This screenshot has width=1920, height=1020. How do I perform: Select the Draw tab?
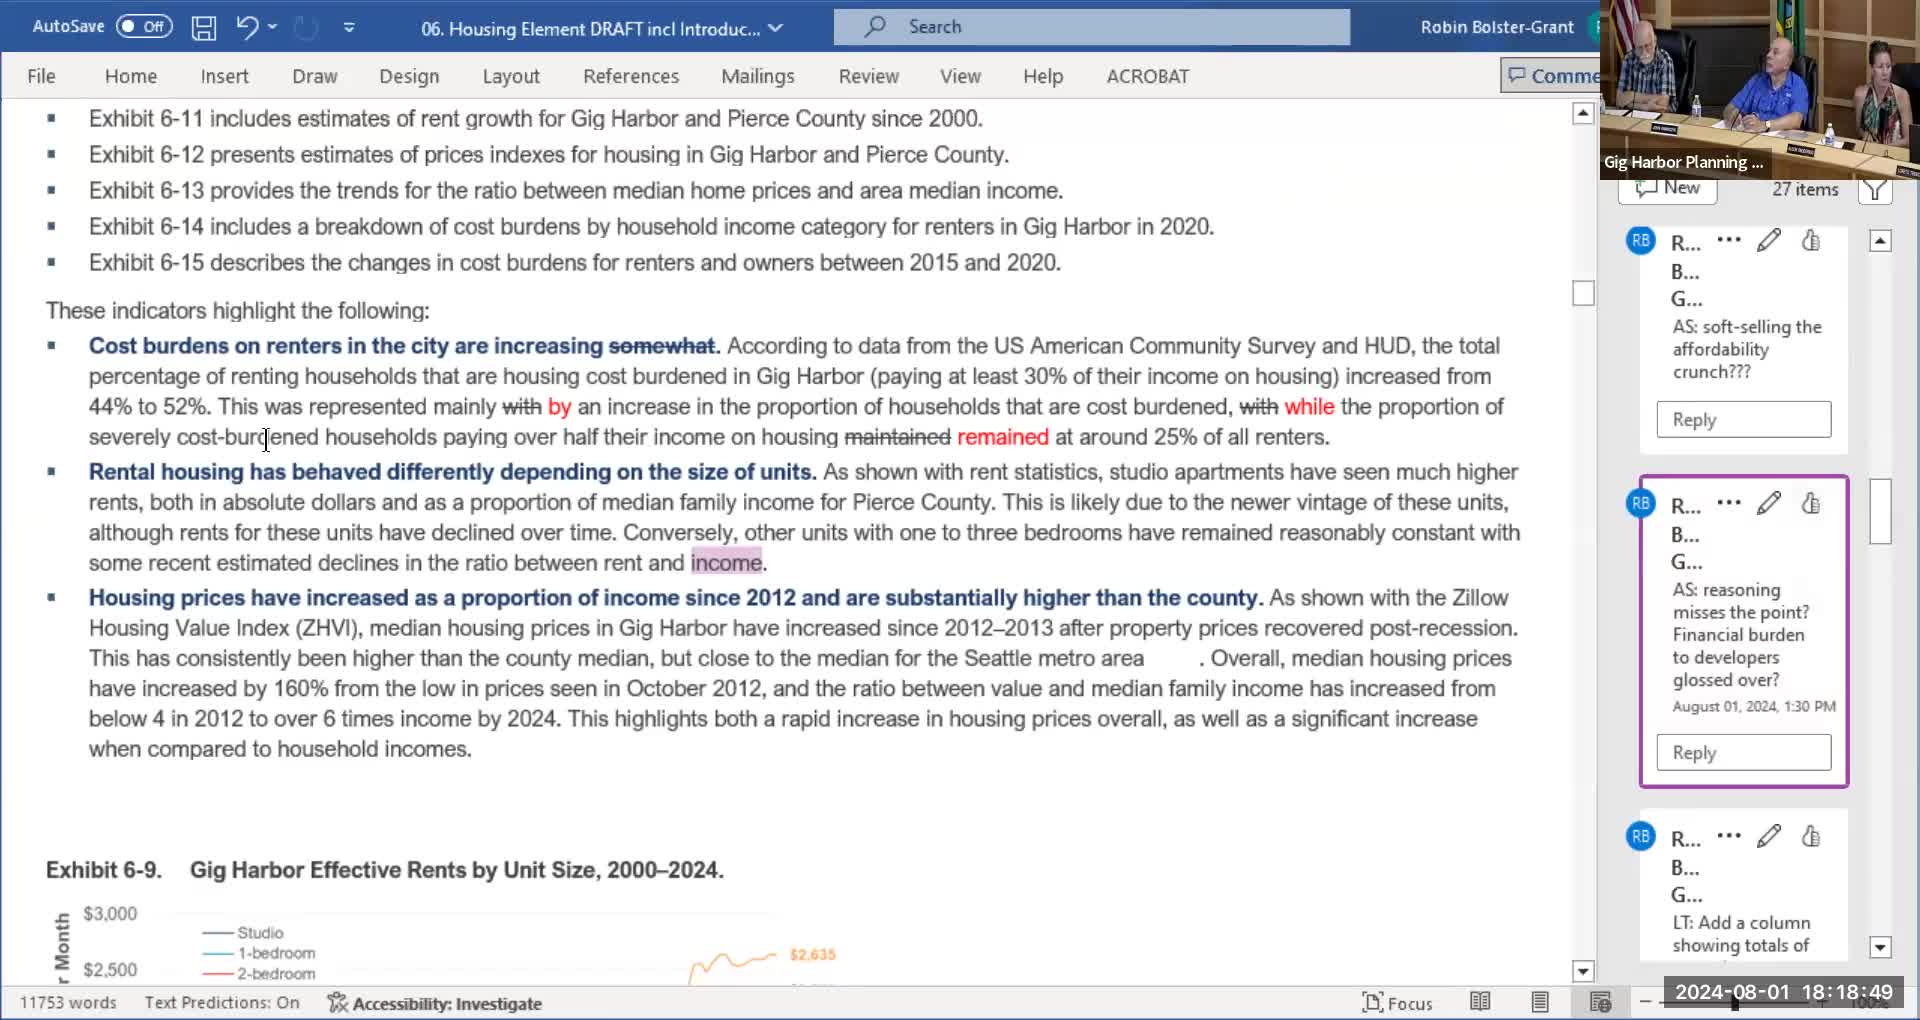click(315, 76)
